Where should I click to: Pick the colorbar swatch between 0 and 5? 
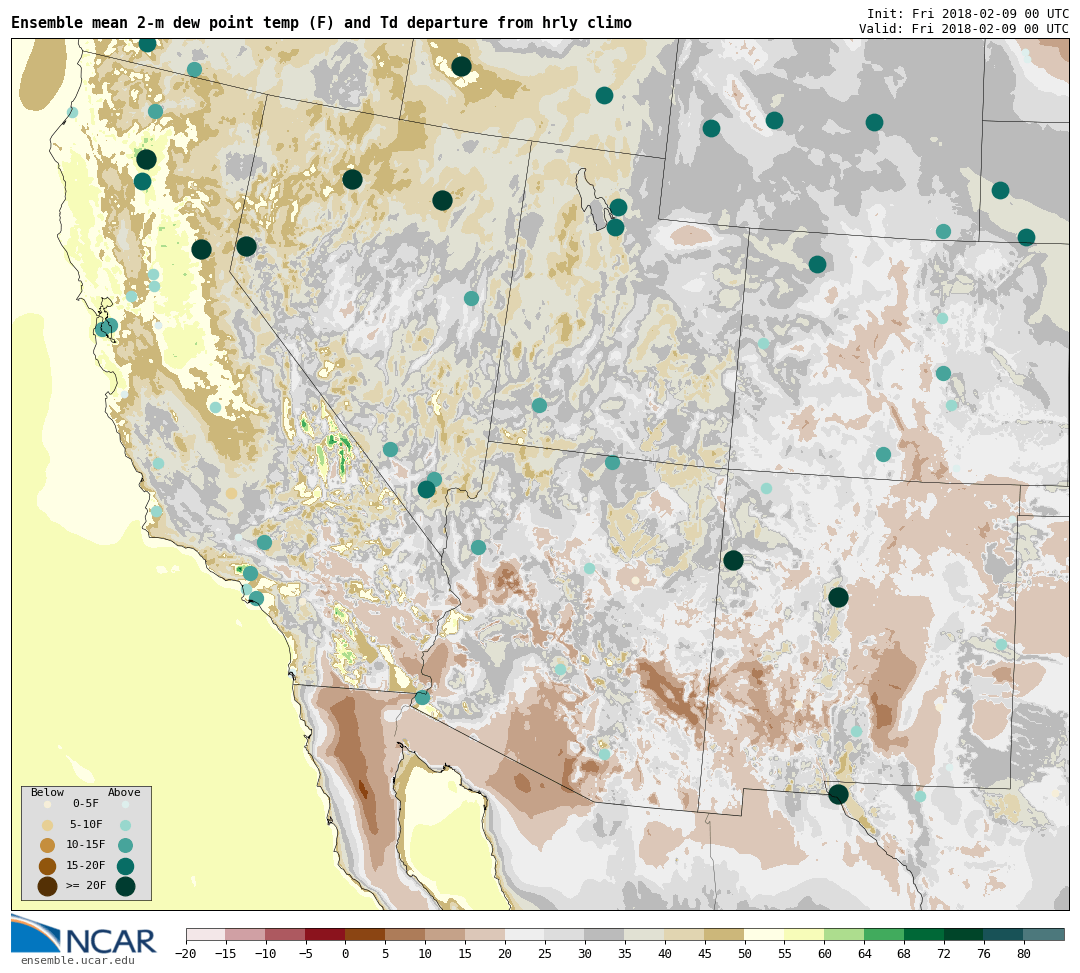[365, 935]
